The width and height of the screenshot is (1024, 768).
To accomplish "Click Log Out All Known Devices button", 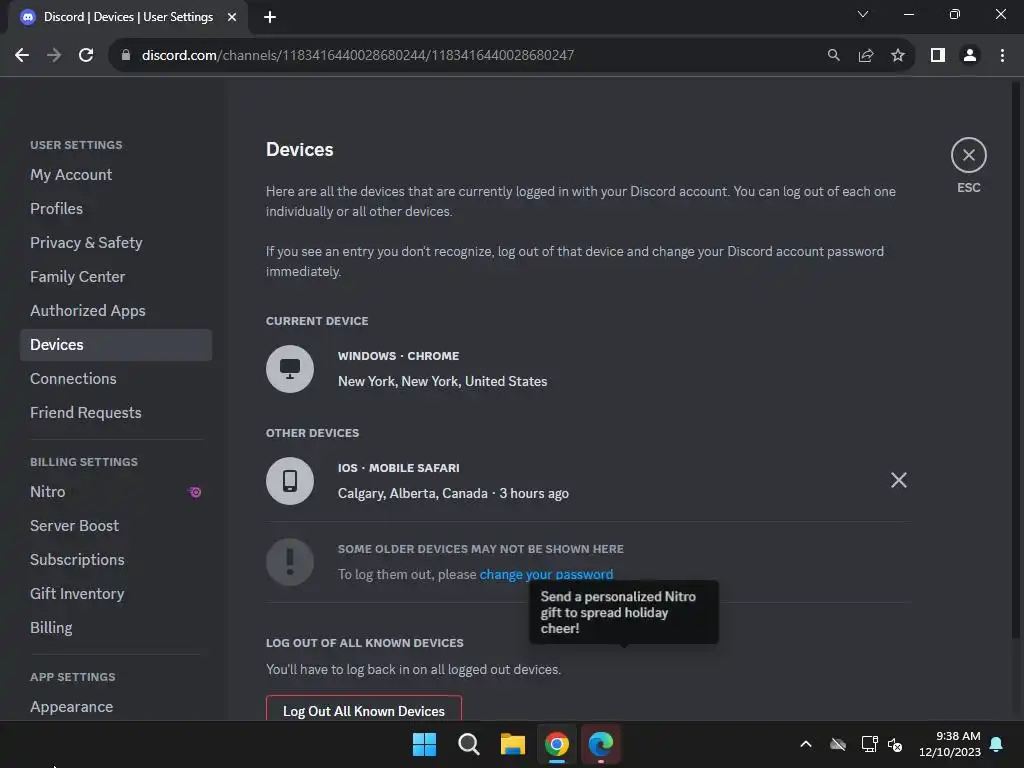I will coord(364,709).
